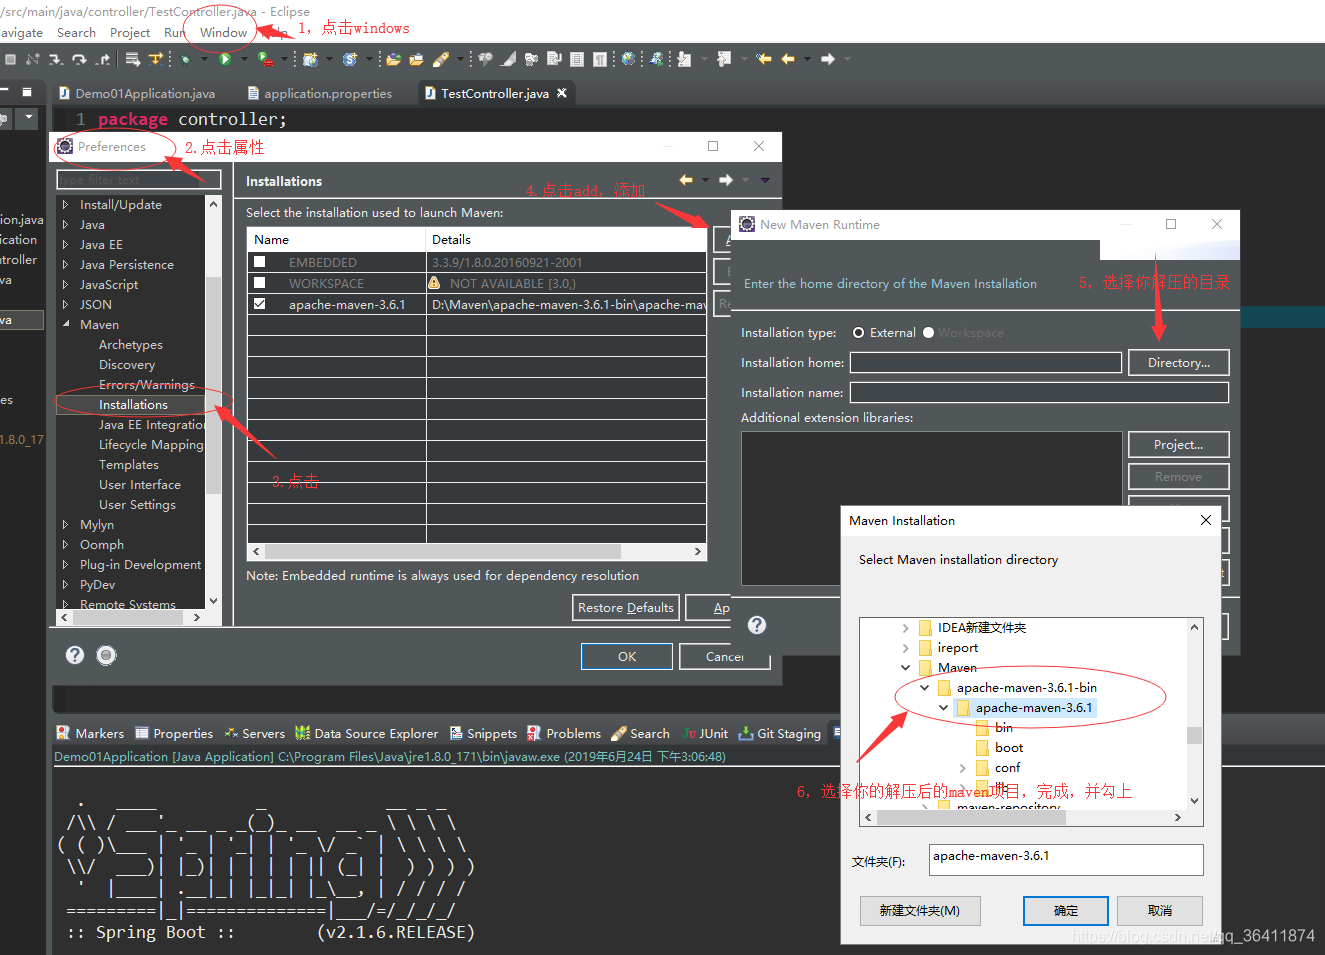Click the globe Web Browser icon in the toolbar
Image resolution: width=1325 pixels, height=955 pixels.
[x=628, y=59]
